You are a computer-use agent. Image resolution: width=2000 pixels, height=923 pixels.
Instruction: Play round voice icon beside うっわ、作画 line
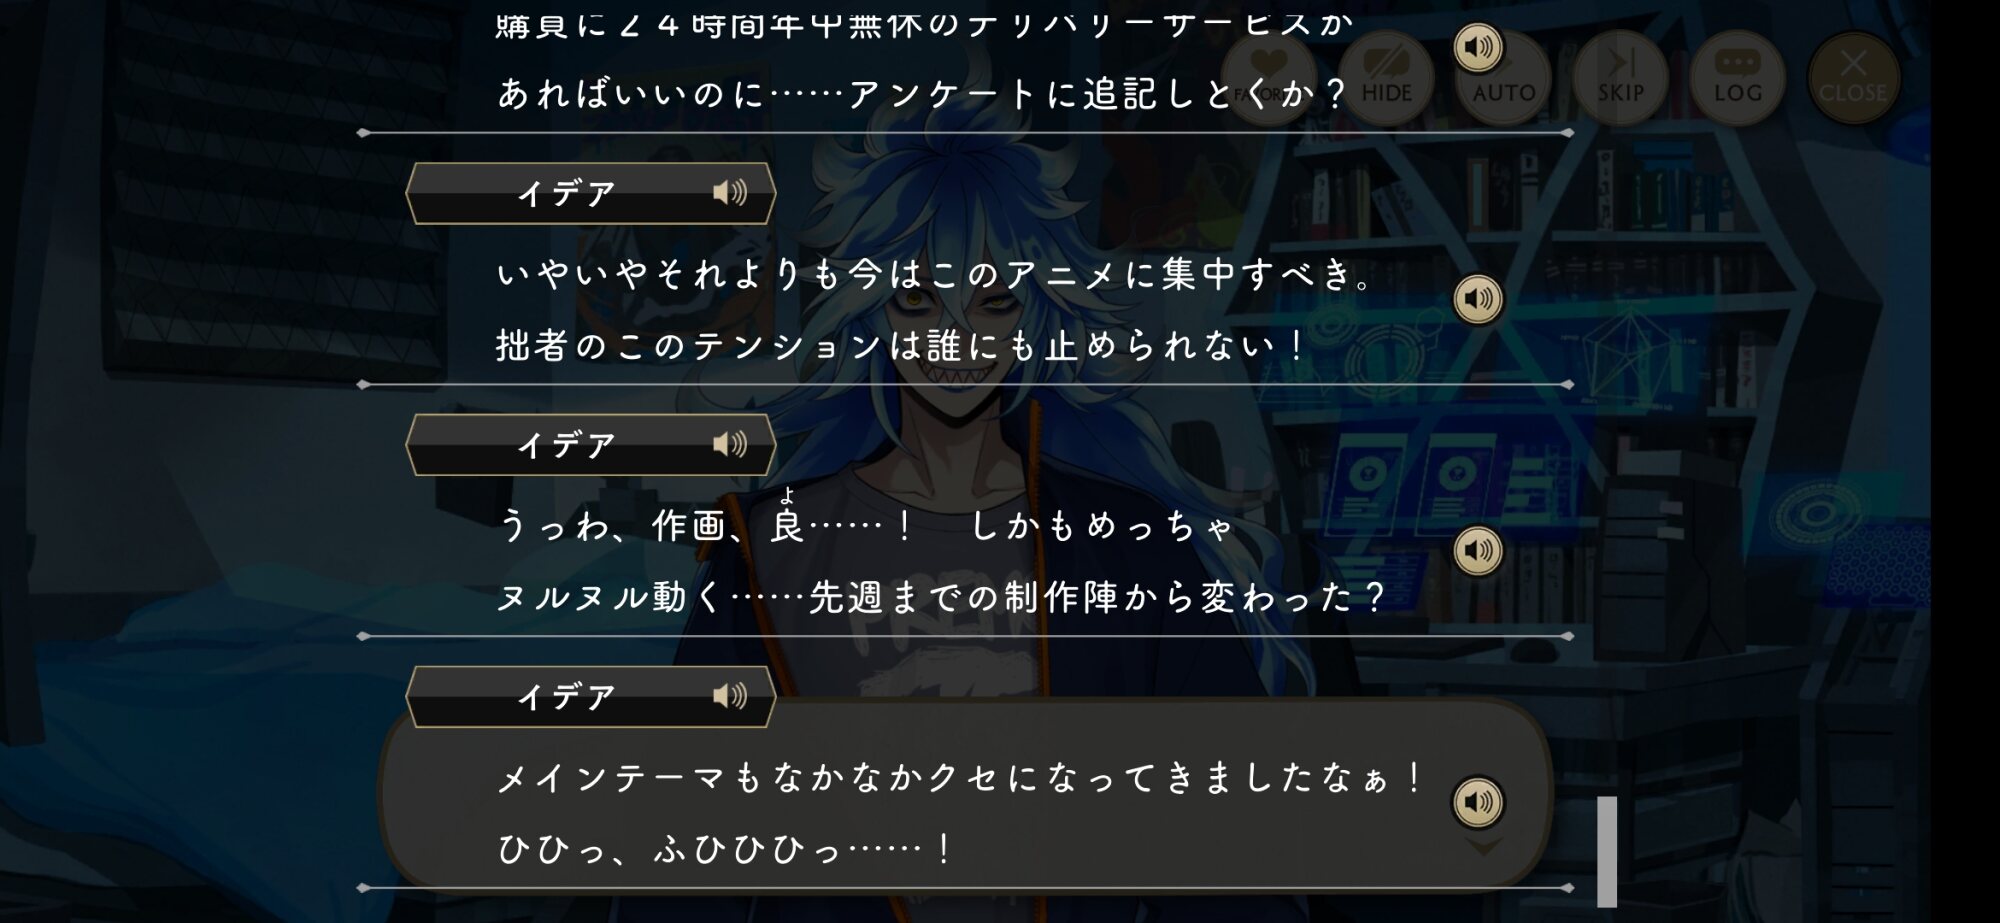click(1478, 551)
